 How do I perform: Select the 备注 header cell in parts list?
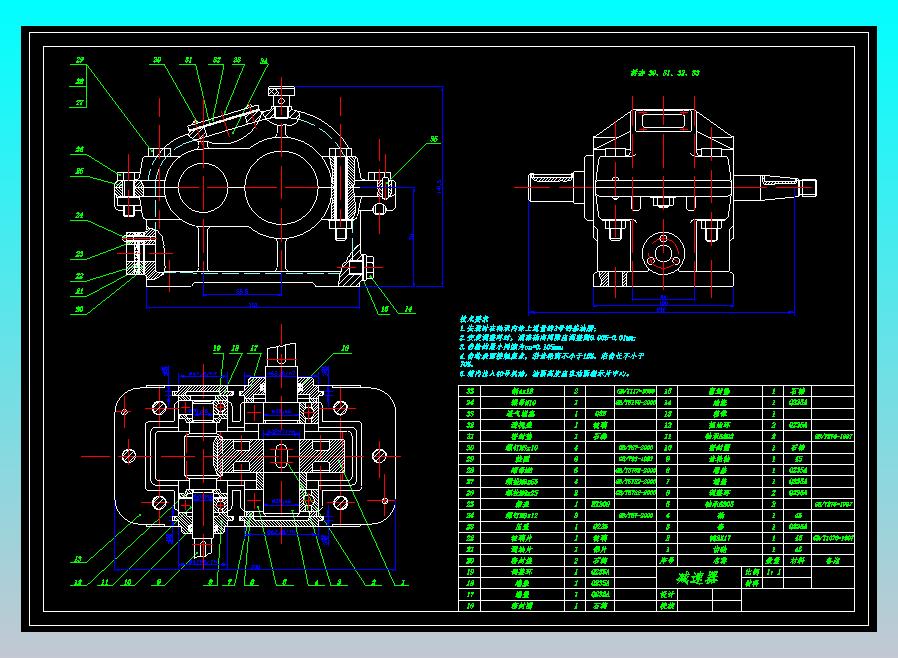tap(833, 561)
